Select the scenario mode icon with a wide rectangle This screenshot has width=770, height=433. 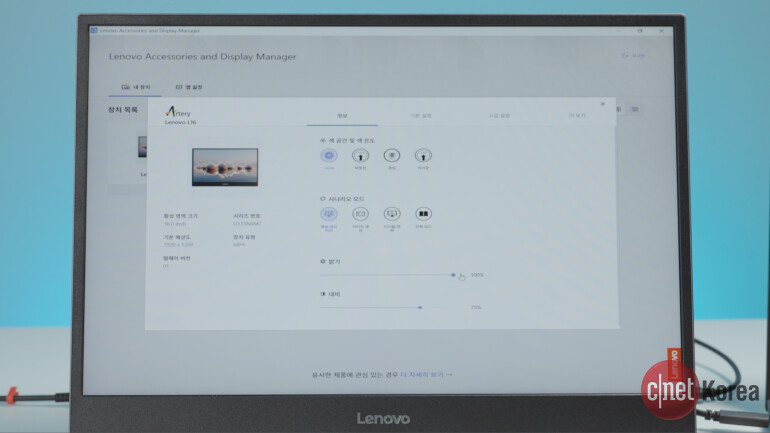pyautogui.click(x=360, y=214)
